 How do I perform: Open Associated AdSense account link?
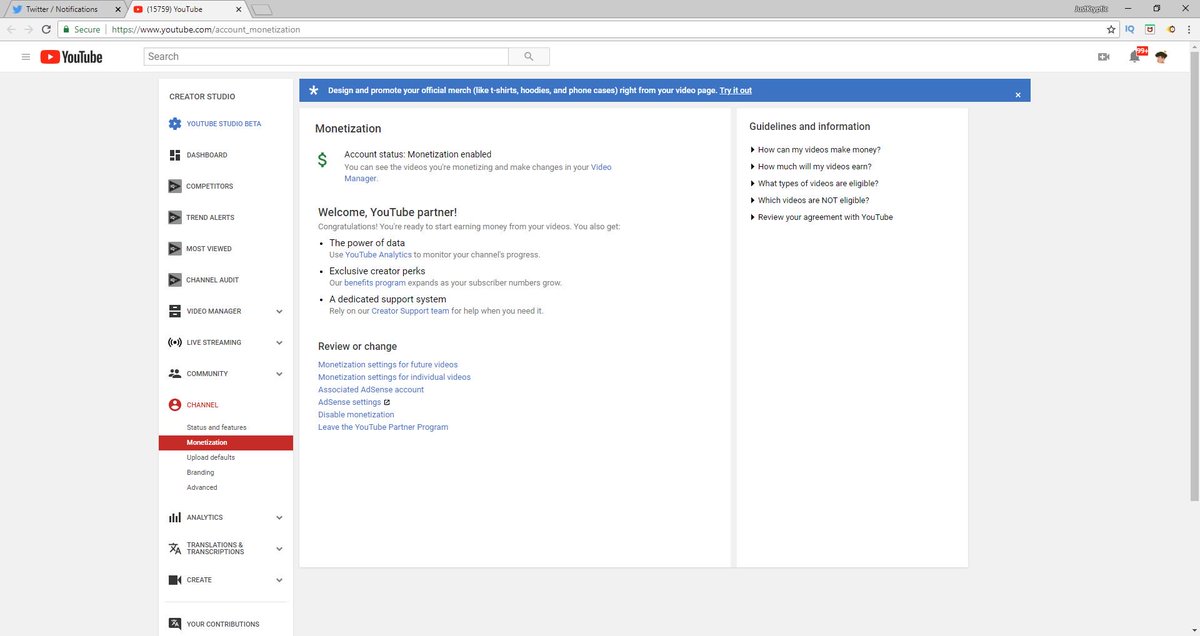[371, 390]
